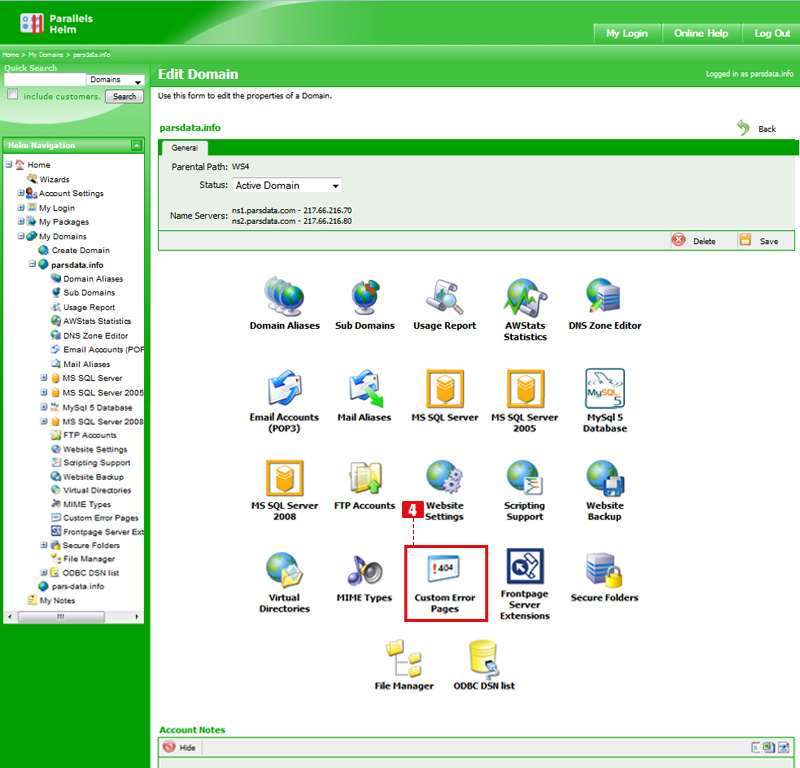Open MS SQL Server 2005 icon in main panel

click(x=525, y=388)
